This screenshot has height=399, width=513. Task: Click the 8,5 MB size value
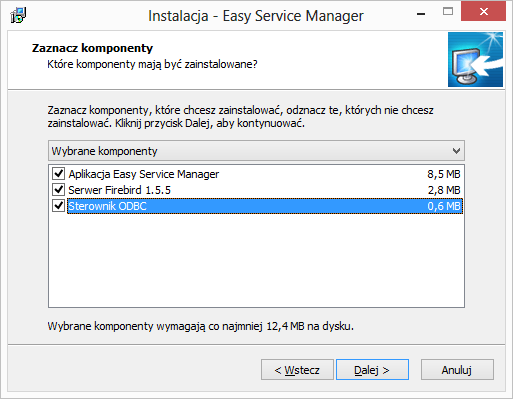[444, 174]
